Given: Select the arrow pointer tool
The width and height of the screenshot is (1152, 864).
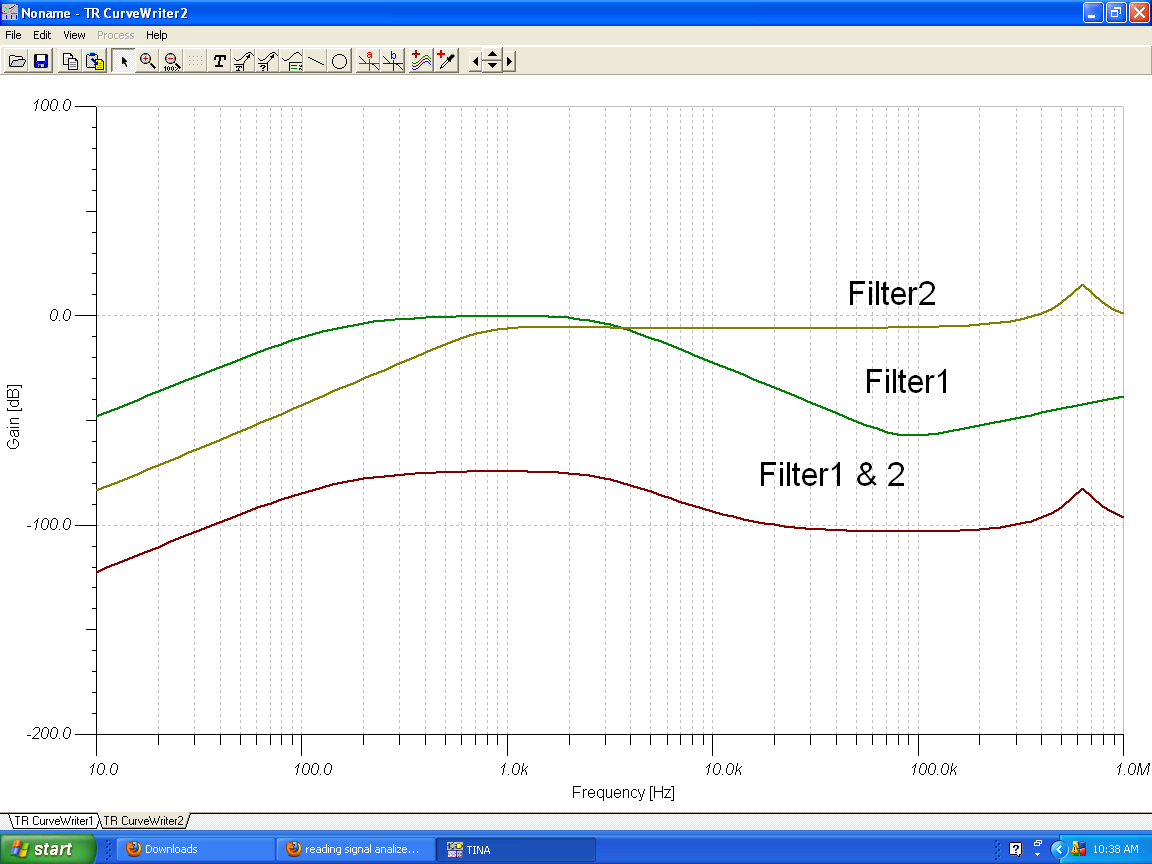Looking at the screenshot, I should tap(124, 61).
